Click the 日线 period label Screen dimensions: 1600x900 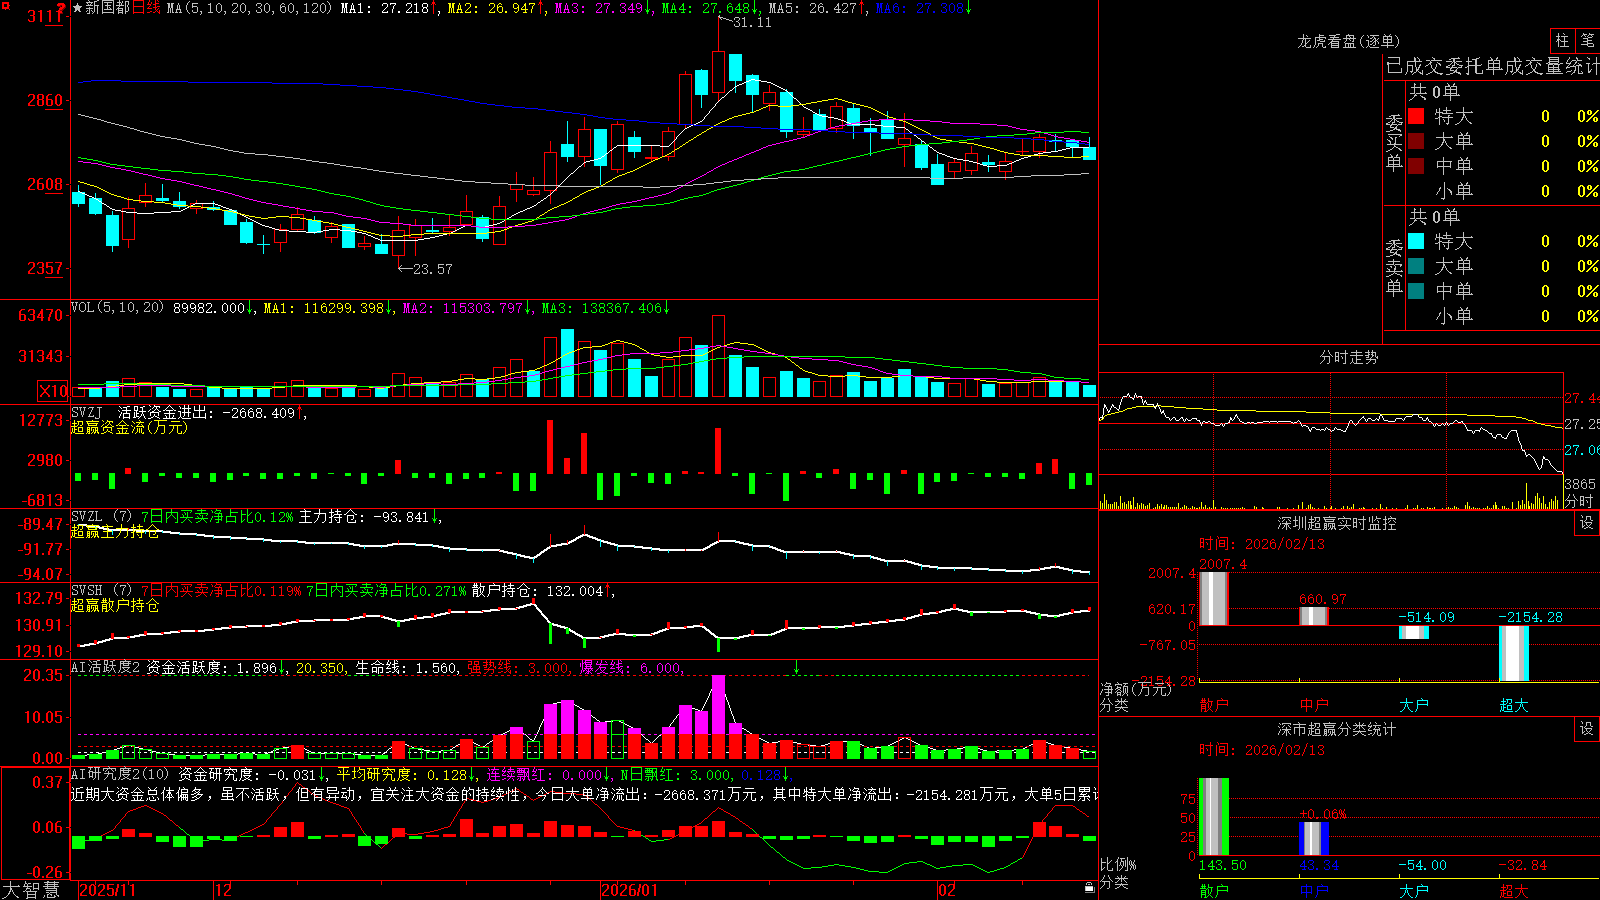[146, 8]
